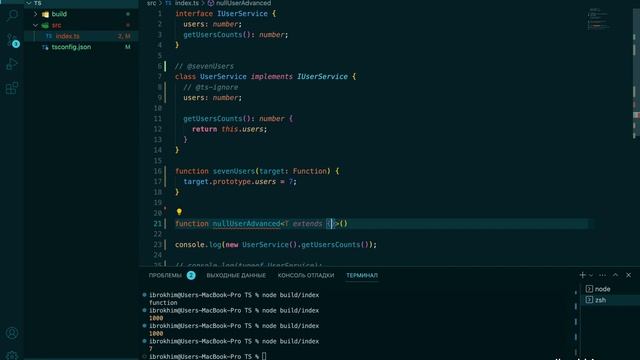This screenshot has width=640, height=360.
Task: Click the build folder icon
Action: (45, 14)
